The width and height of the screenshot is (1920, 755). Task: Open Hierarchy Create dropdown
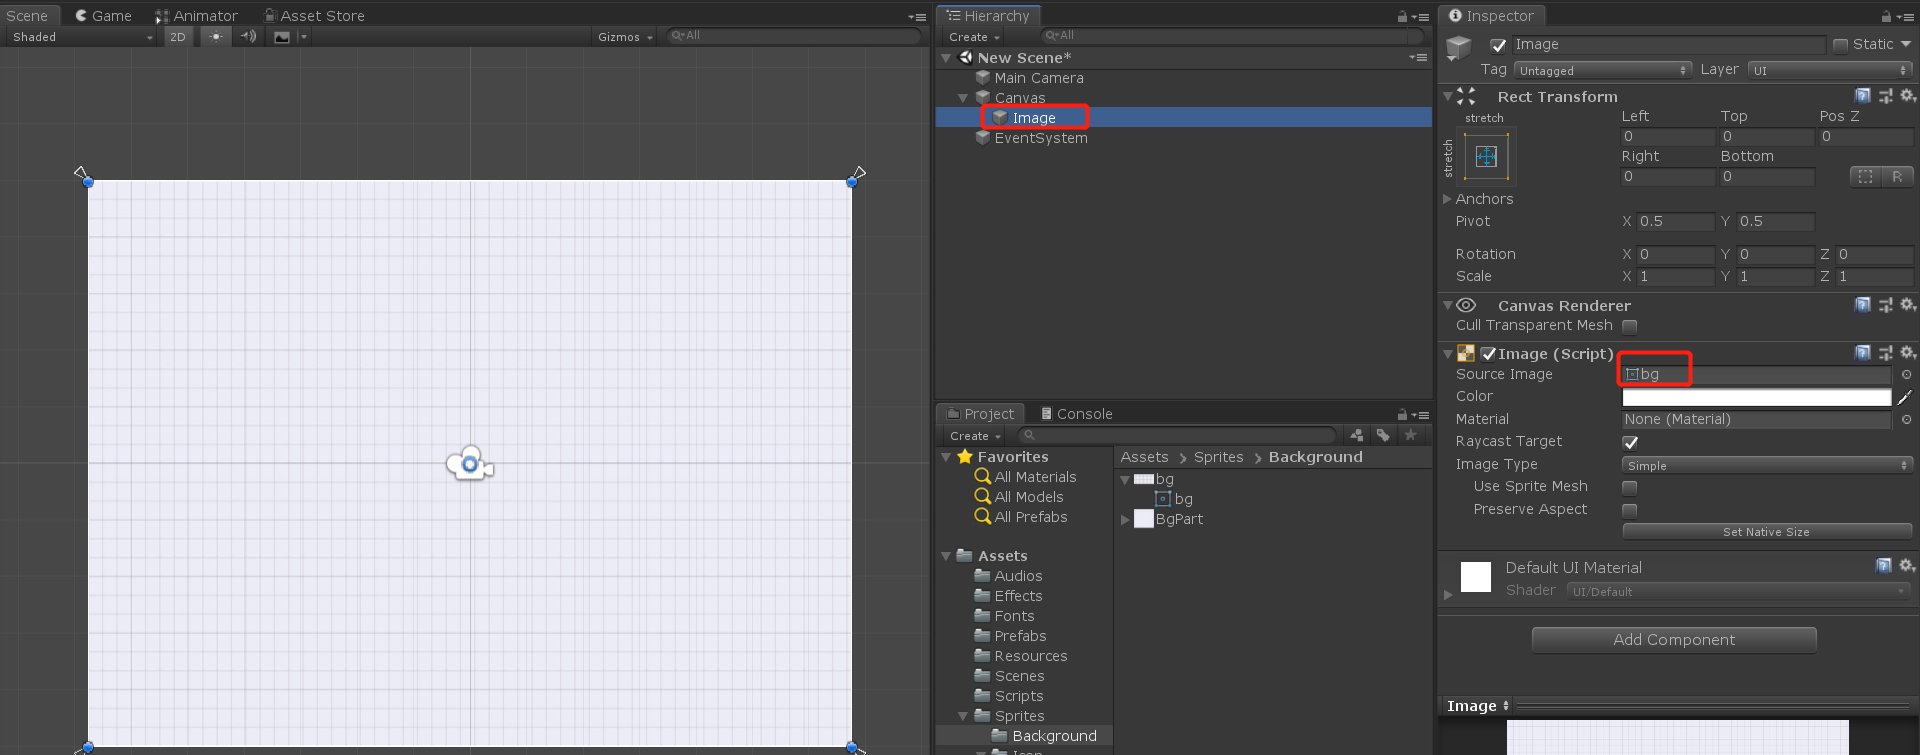coord(974,37)
